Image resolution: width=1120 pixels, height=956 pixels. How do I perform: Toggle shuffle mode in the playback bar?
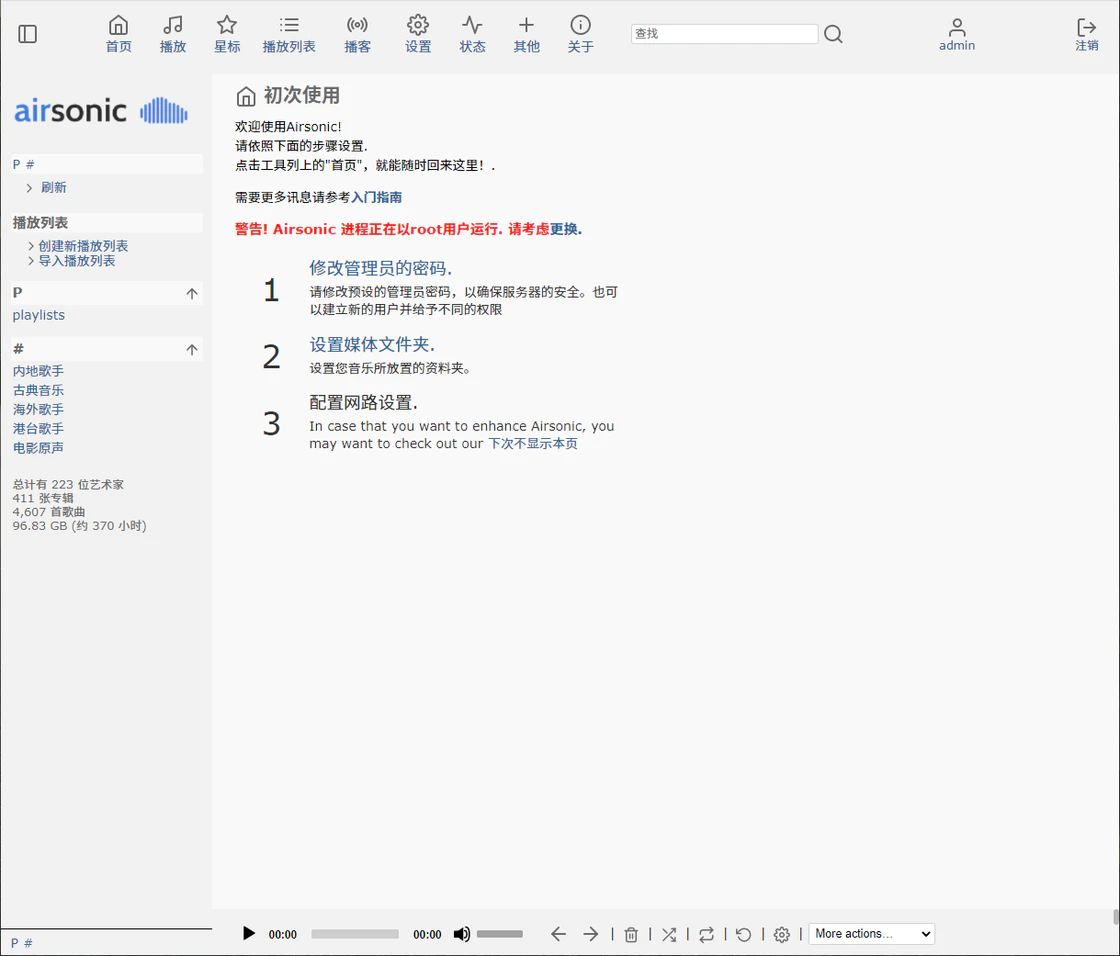(x=669, y=934)
